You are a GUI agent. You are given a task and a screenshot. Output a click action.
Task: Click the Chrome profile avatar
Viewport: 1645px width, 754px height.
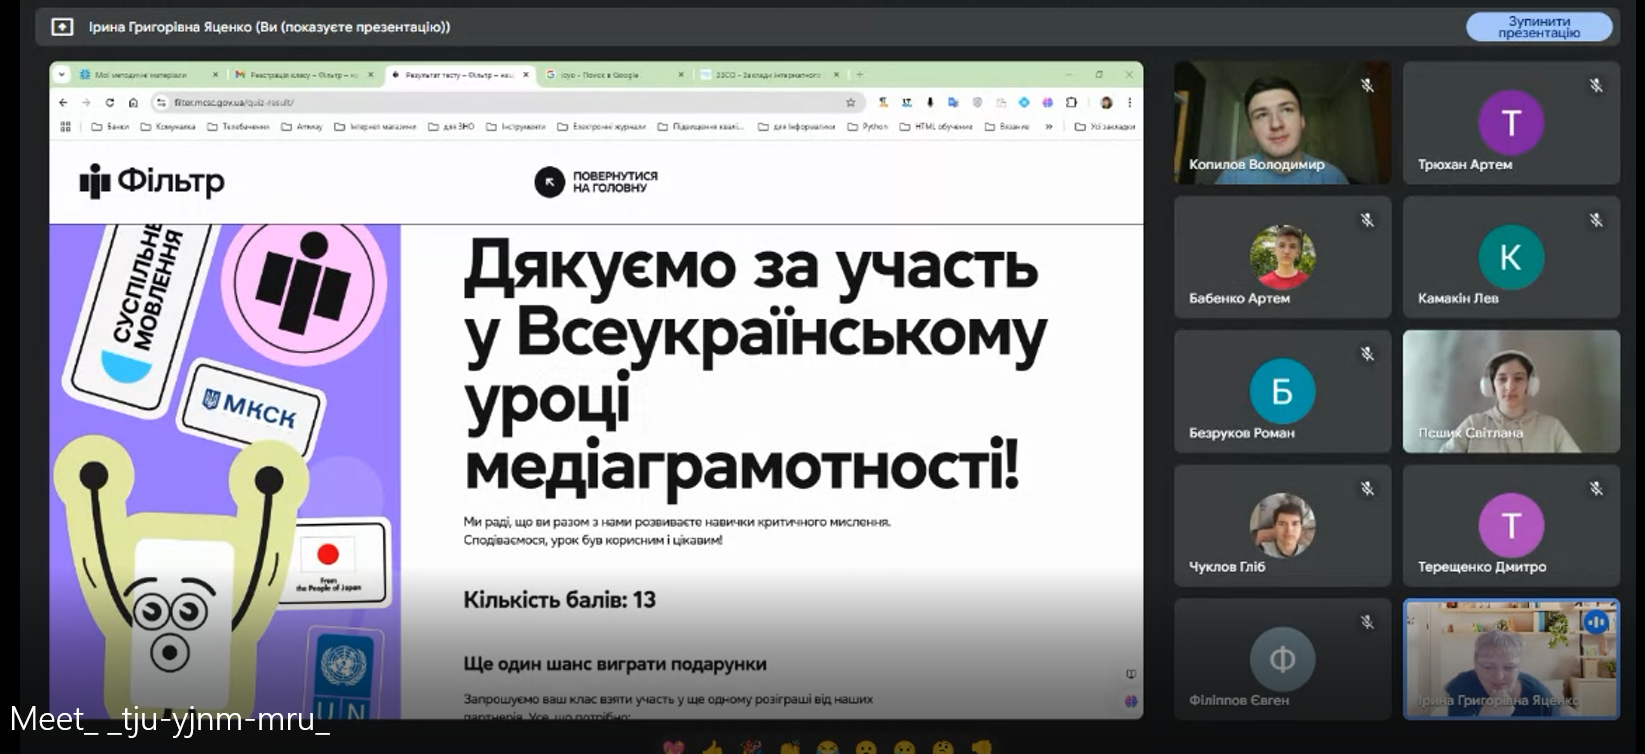click(x=1106, y=102)
